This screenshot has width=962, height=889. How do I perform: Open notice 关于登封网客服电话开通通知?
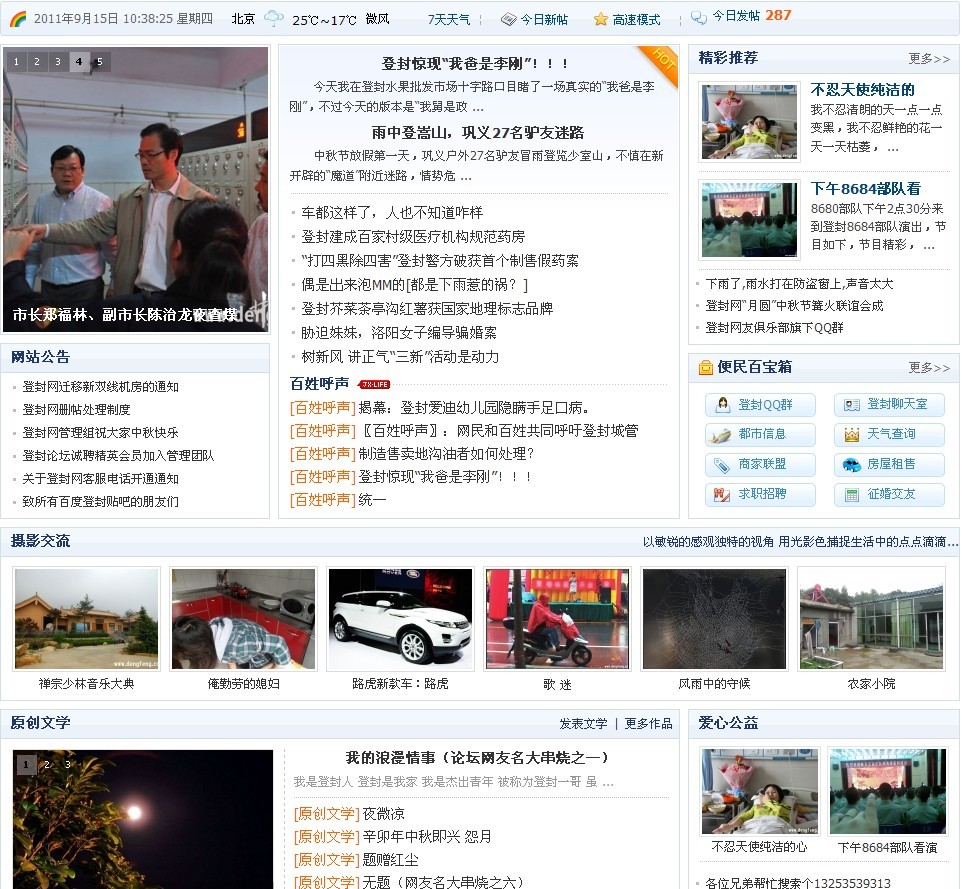click(x=101, y=479)
